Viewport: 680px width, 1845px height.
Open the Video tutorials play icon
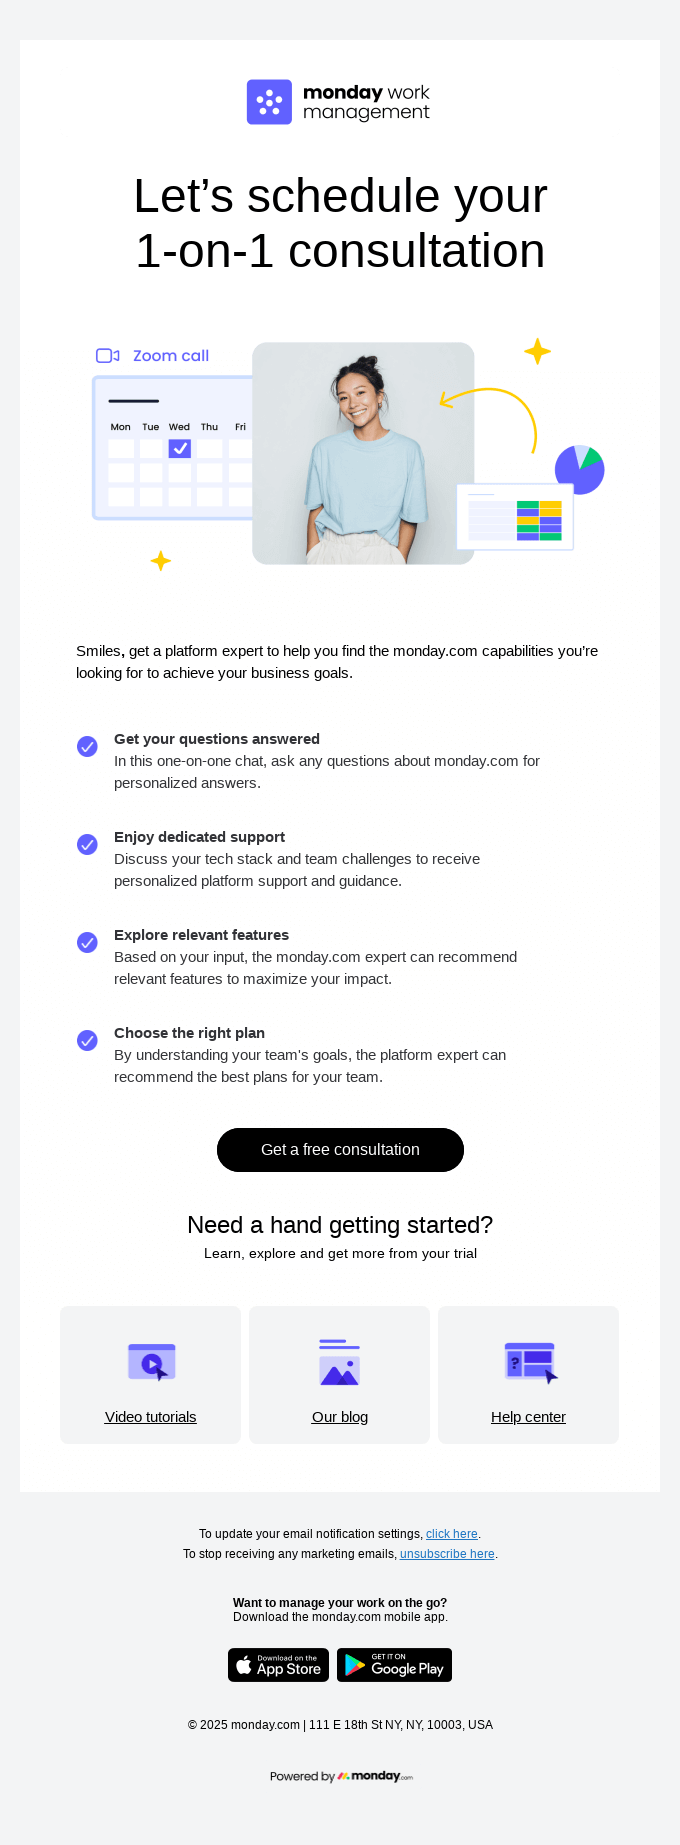[150, 1361]
